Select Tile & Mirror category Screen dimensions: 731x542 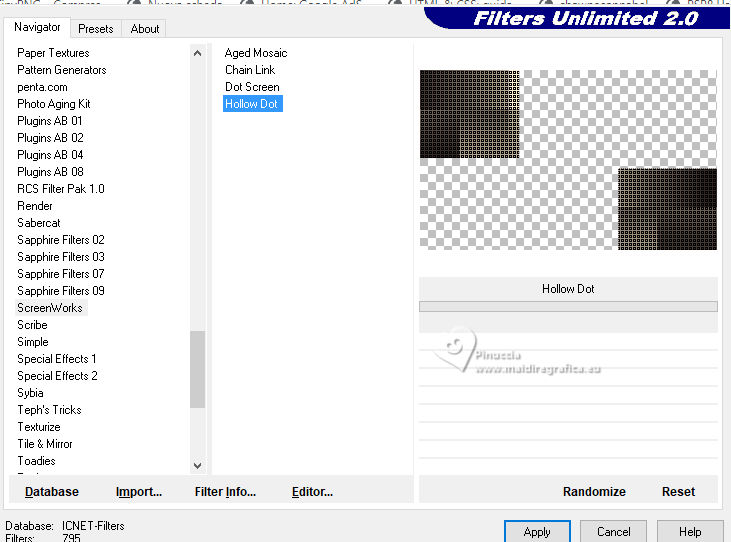tap(45, 444)
